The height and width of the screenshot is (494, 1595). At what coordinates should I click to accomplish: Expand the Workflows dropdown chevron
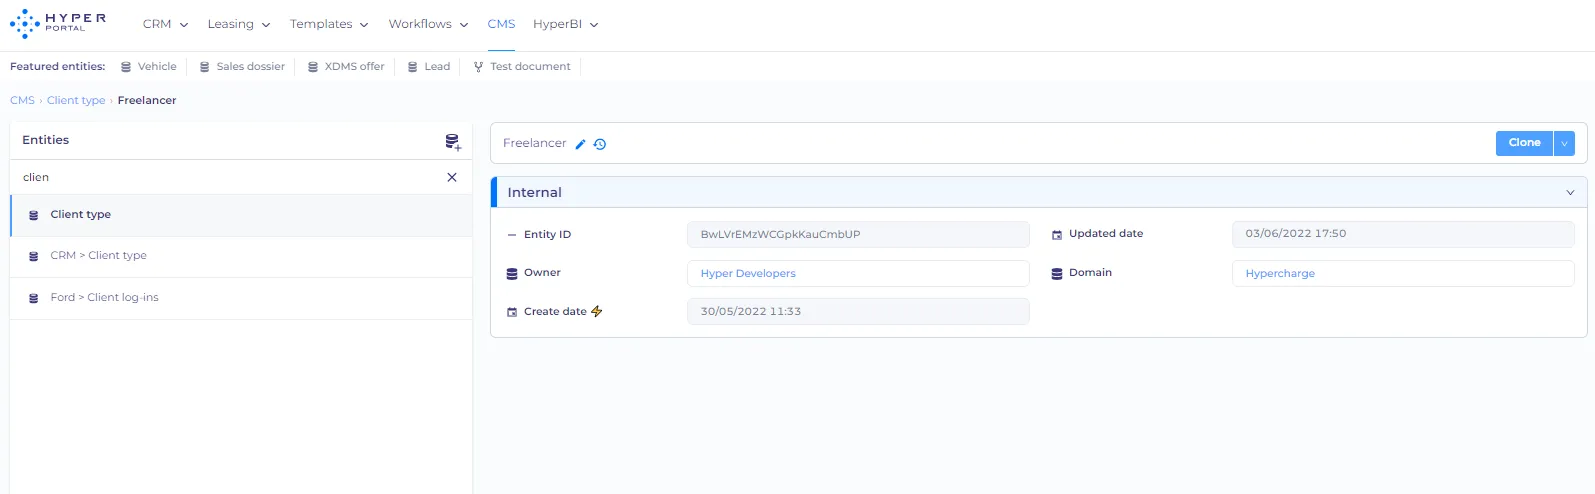tap(464, 25)
